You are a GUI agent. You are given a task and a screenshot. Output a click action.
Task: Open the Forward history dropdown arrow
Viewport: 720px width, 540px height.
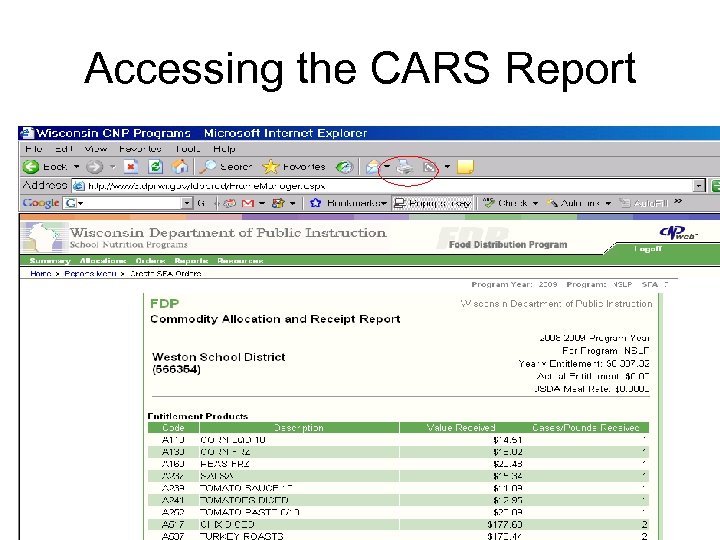112,167
